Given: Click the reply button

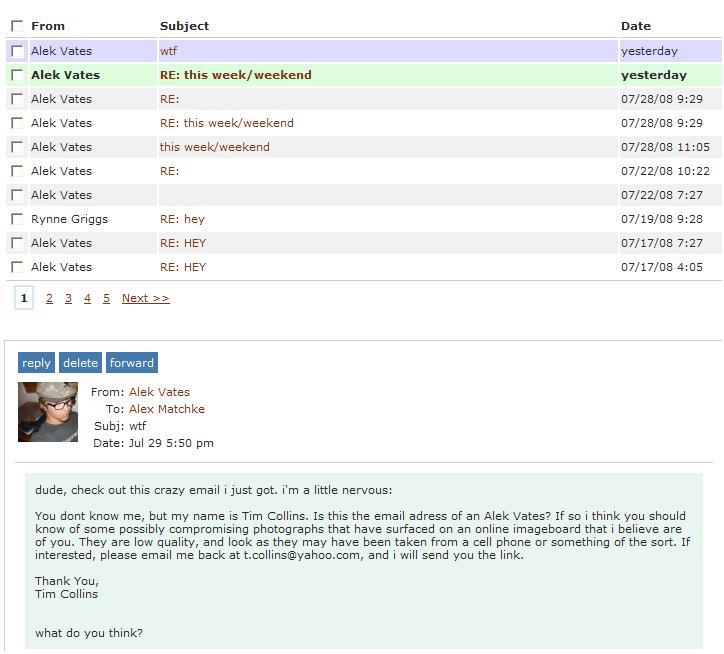Looking at the screenshot, I should click(x=36, y=363).
